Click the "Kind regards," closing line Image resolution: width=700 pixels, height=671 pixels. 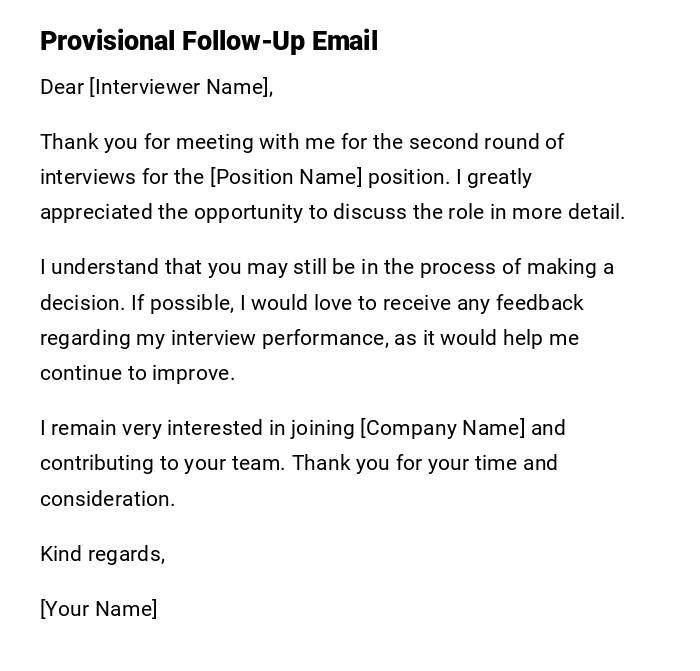pyautogui.click(x=102, y=554)
